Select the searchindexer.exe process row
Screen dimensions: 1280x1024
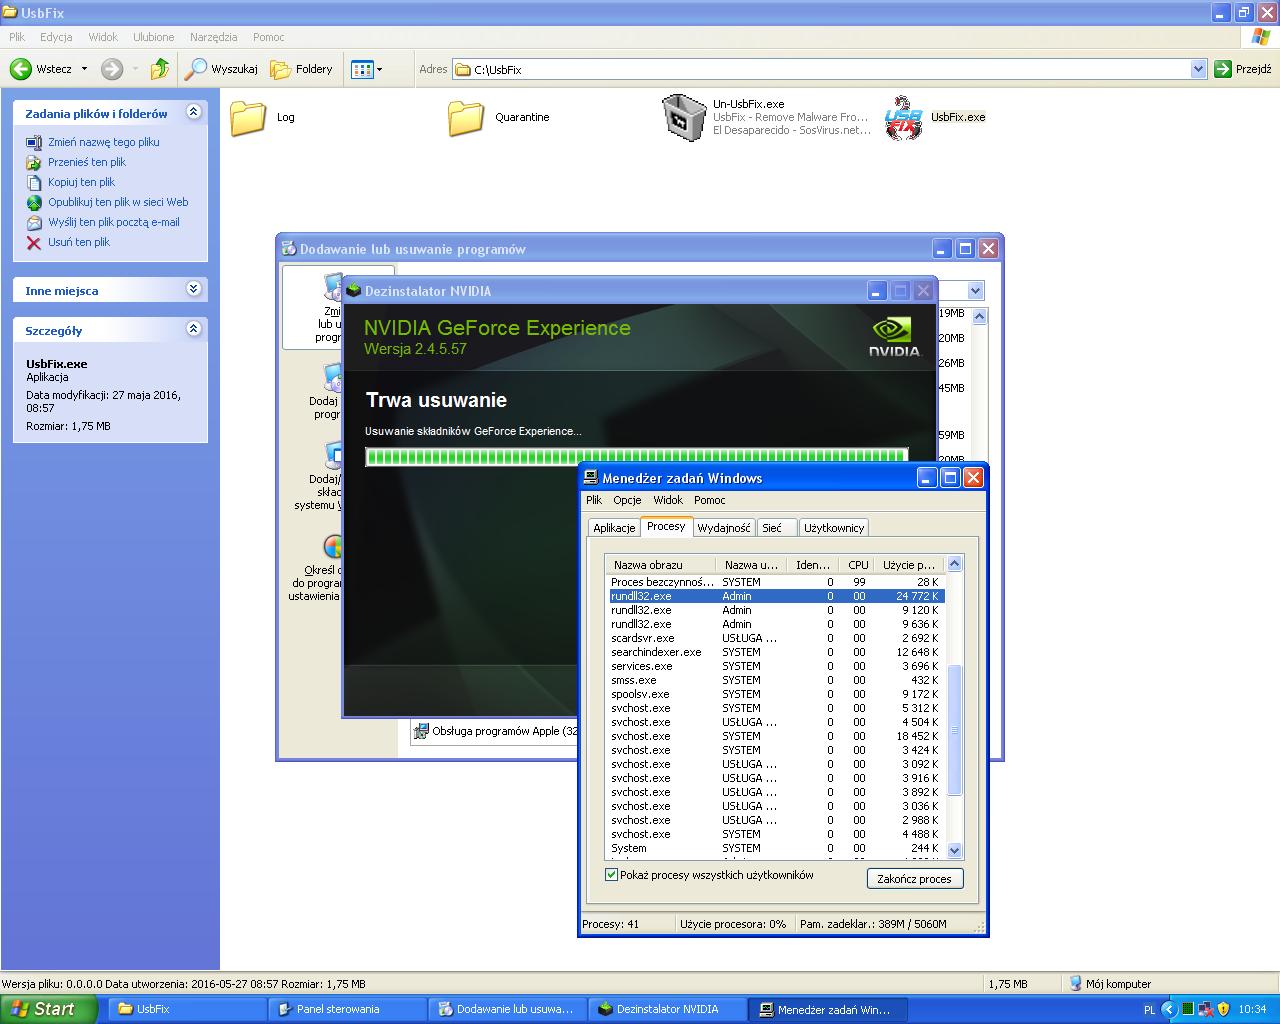[x=776, y=652]
